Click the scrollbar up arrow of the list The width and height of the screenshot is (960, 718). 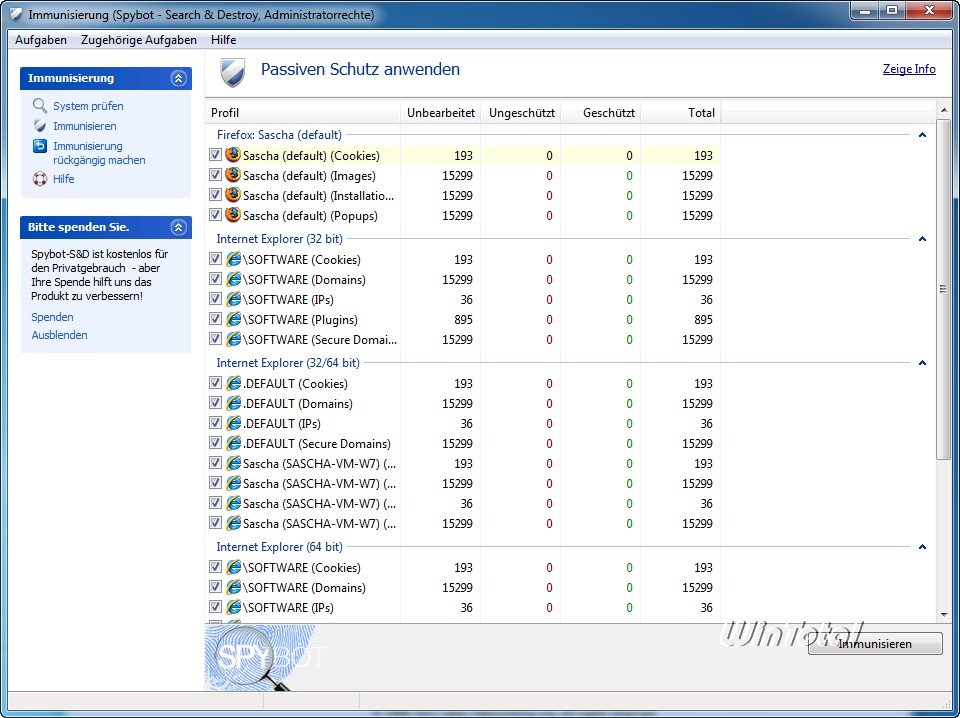click(943, 110)
